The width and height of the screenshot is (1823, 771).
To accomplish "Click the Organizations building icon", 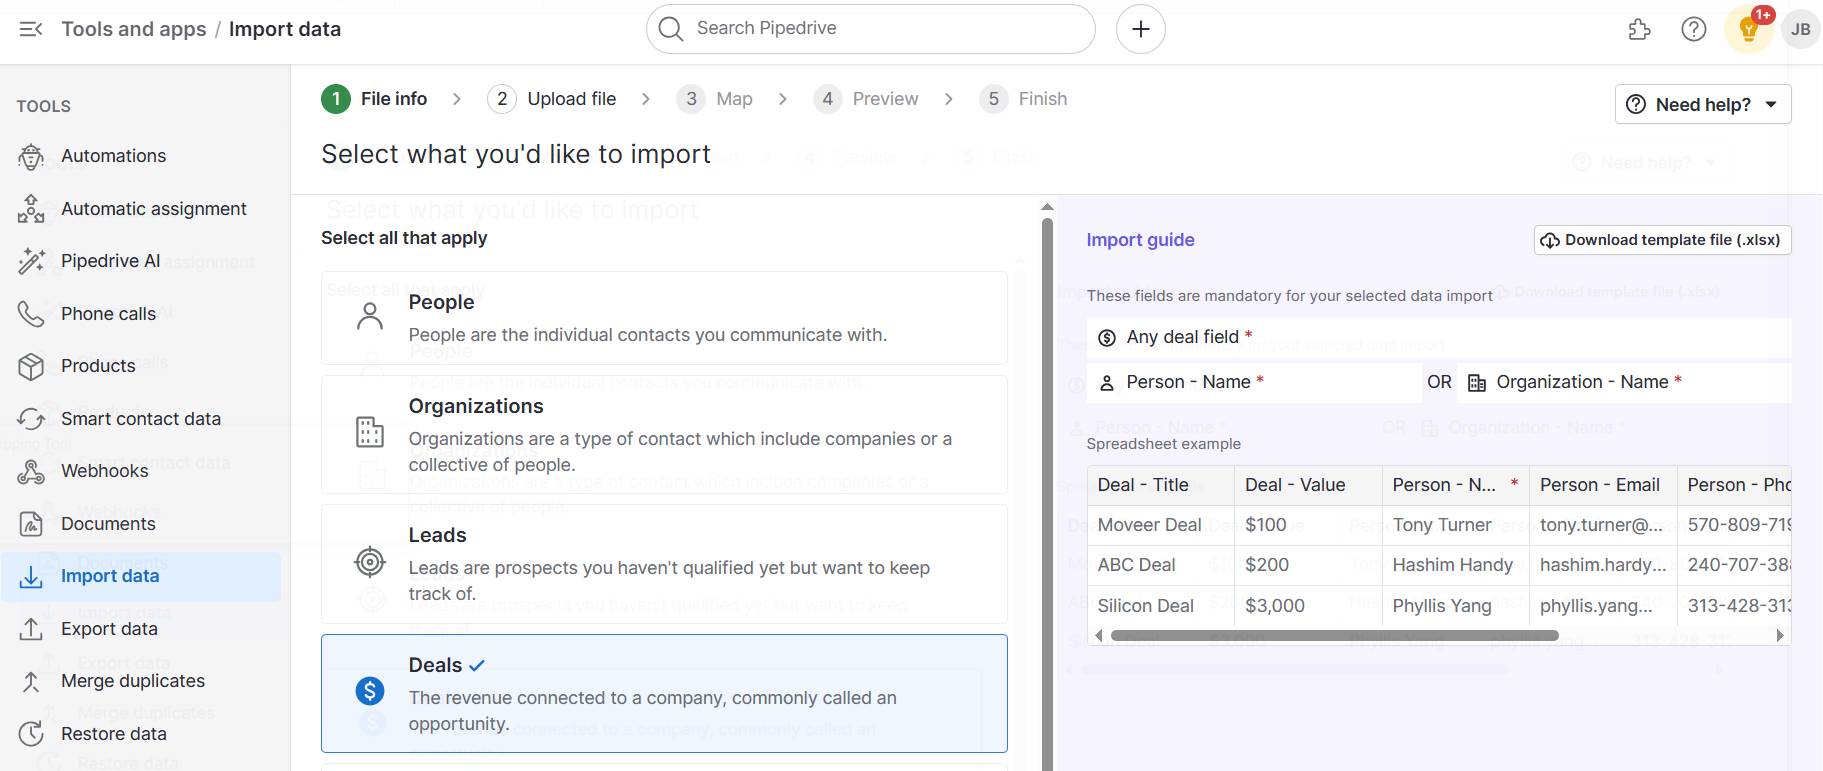I will [x=370, y=432].
